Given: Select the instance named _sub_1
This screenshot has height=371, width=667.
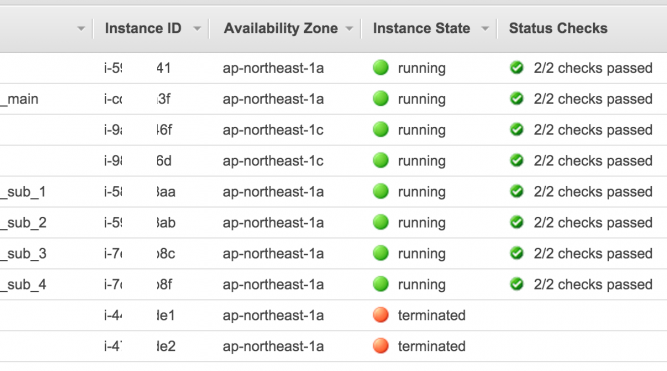Looking at the screenshot, I should pyautogui.click(x=23, y=192).
